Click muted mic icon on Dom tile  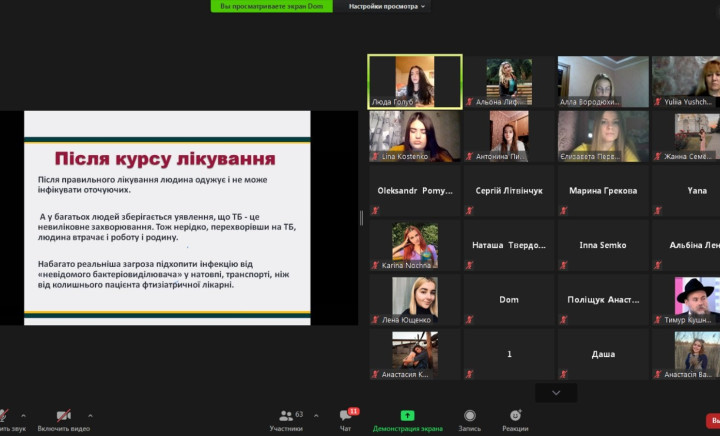(x=469, y=319)
